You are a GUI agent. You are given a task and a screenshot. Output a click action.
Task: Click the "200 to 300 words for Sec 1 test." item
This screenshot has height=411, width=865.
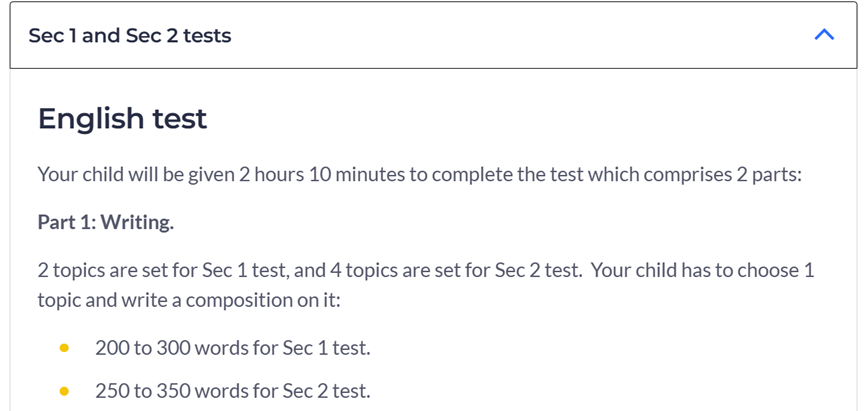[233, 348]
